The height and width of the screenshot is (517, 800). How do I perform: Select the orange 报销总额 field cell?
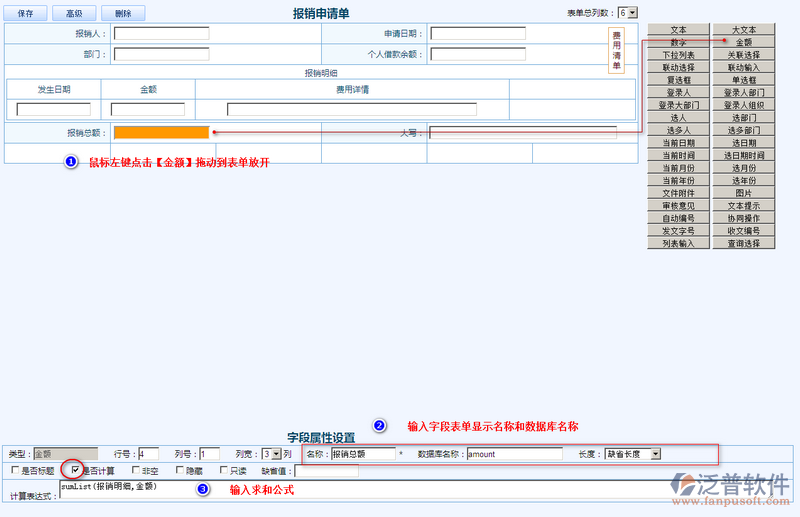pos(161,132)
